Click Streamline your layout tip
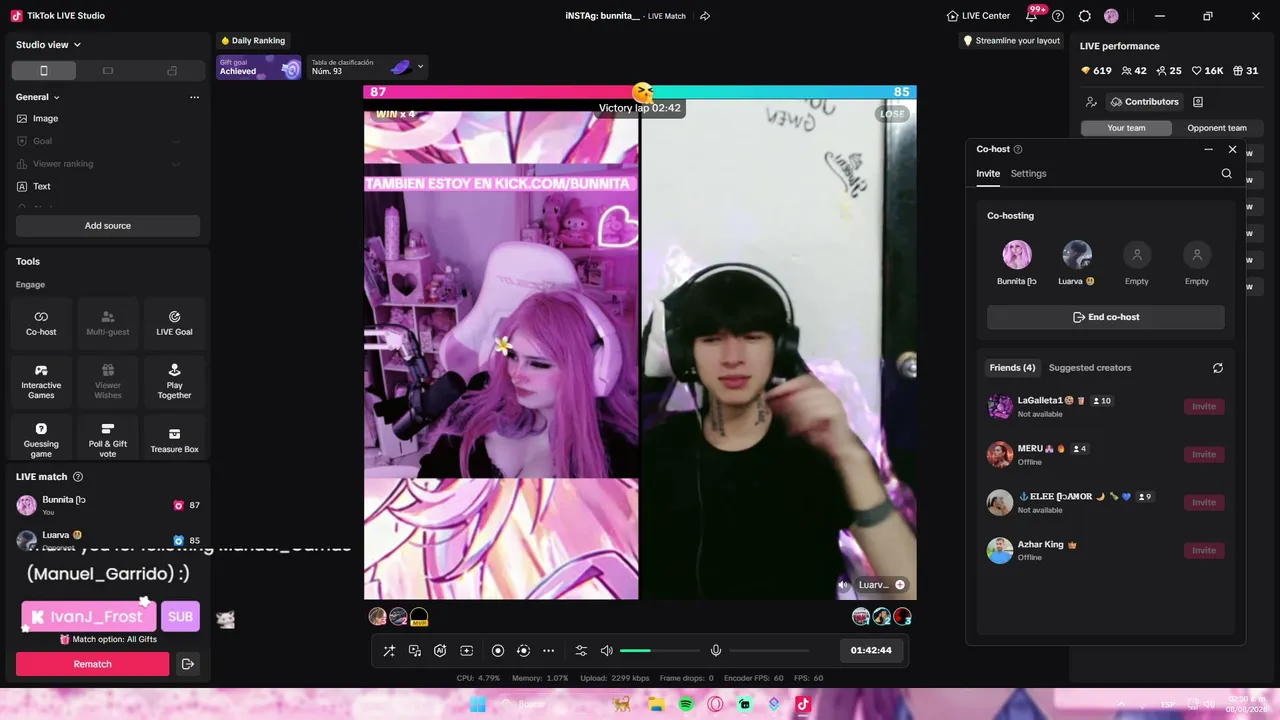Viewport: 1280px width, 720px height. point(1011,41)
